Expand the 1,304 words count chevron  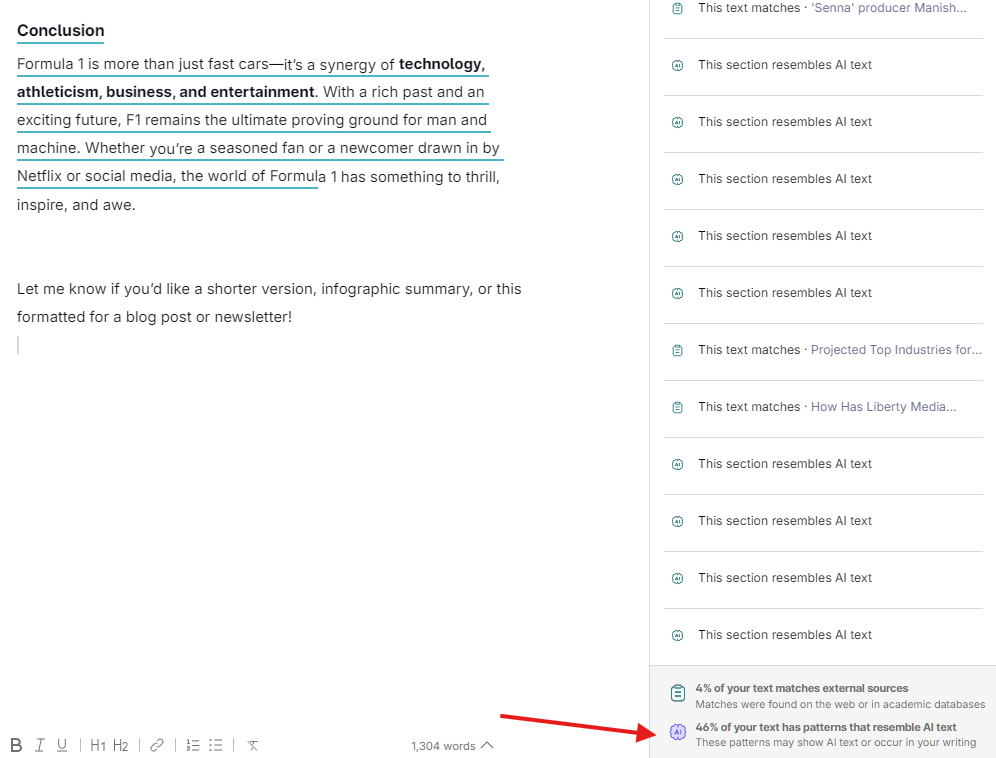pos(487,745)
